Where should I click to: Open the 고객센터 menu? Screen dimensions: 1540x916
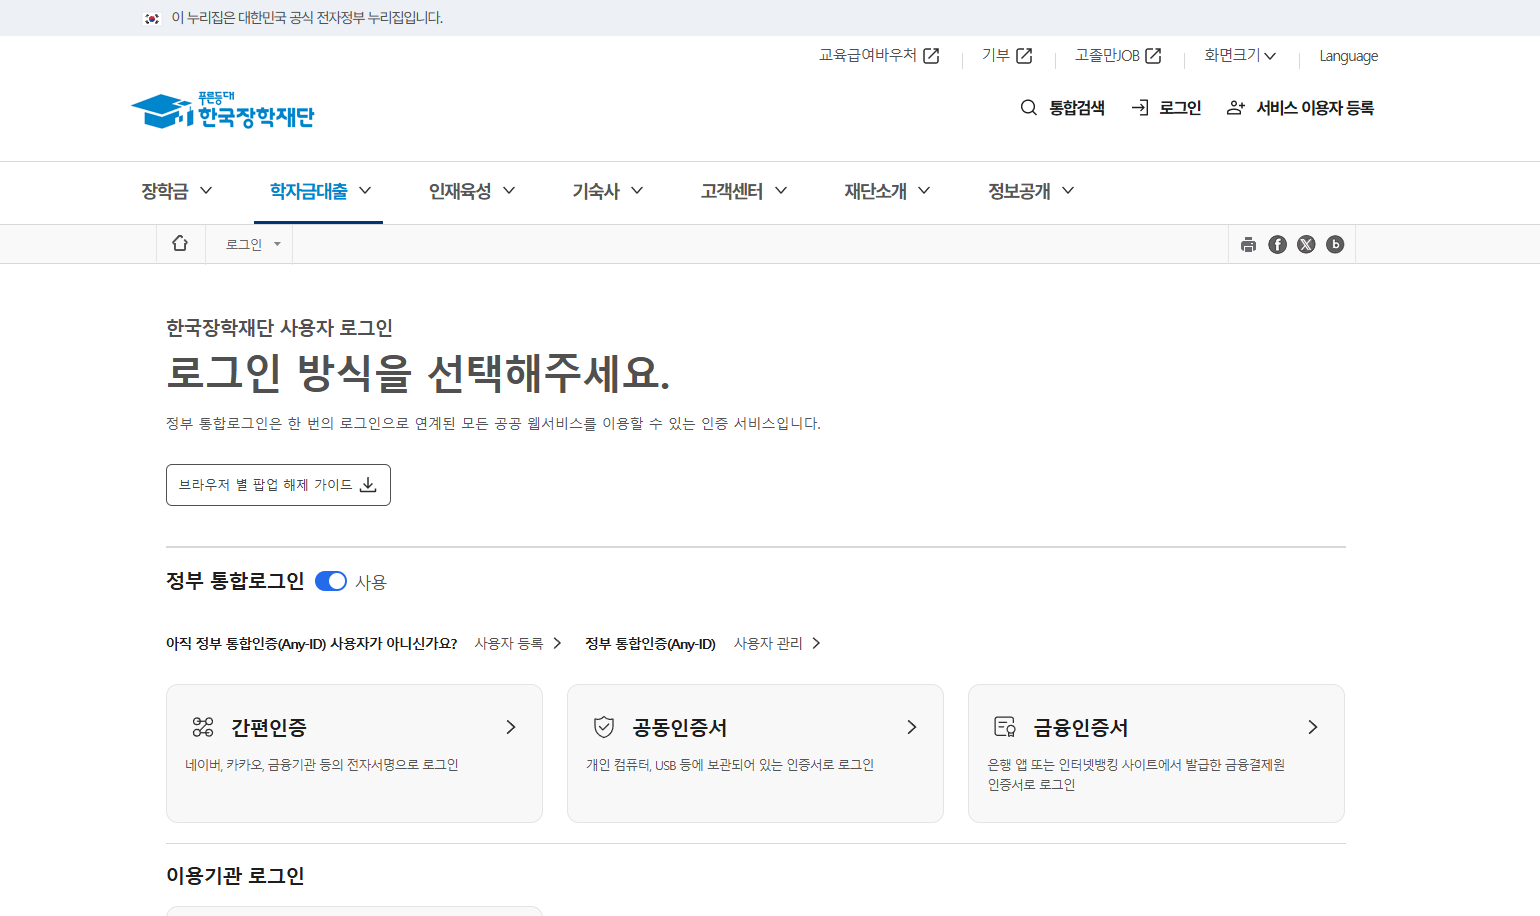[x=744, y=191]
